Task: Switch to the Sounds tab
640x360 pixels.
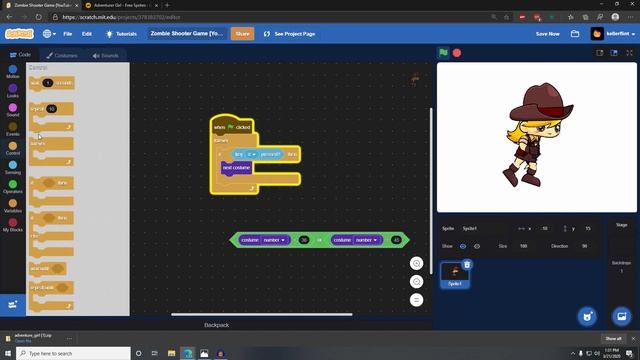Action: [105, 56]
